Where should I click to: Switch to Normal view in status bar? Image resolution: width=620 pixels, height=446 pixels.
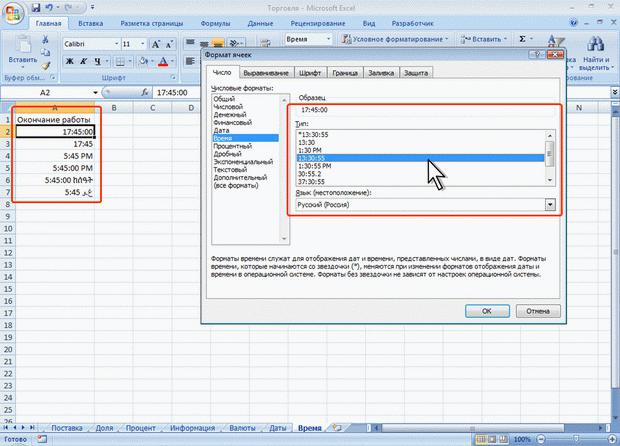point(481,439)
